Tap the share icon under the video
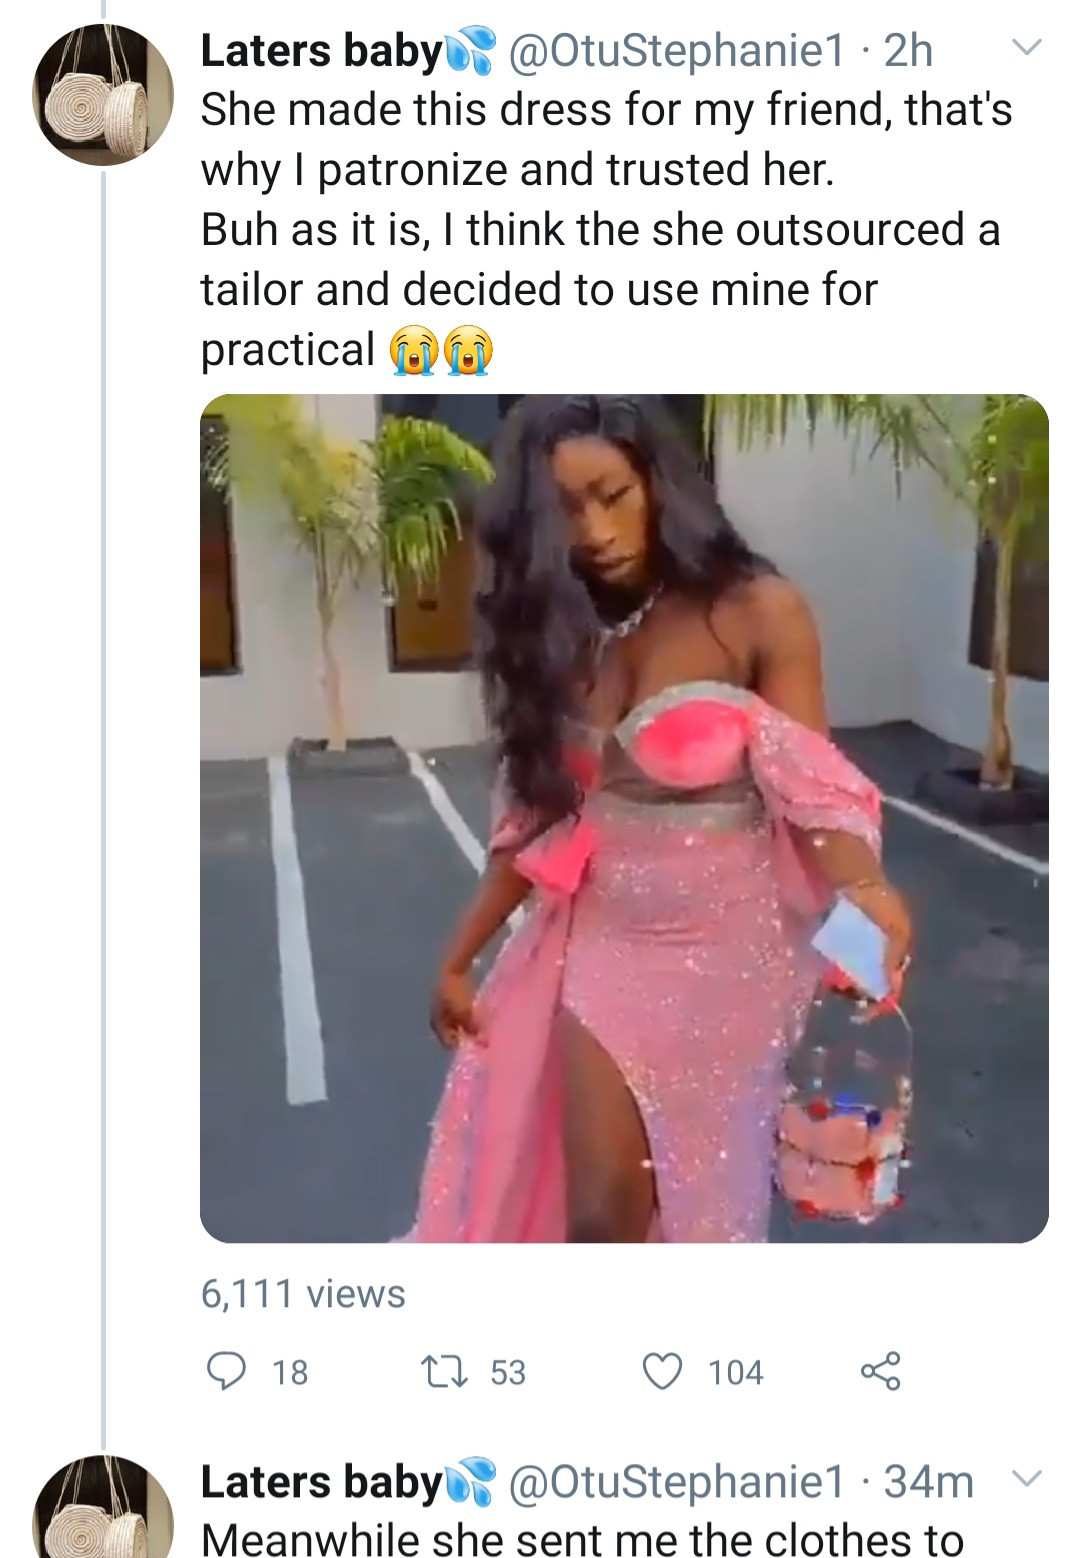Image resolution: width=1080 pixels, height=1558 pixels. click(x=880, y=1371)
